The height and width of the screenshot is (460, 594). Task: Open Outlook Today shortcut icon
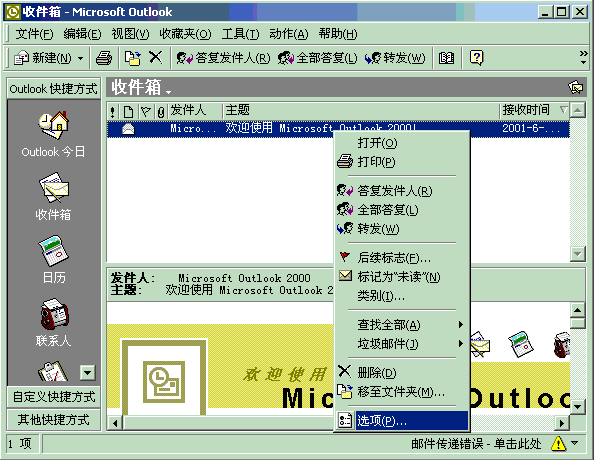pyautogui.click(x=53, y=125)
